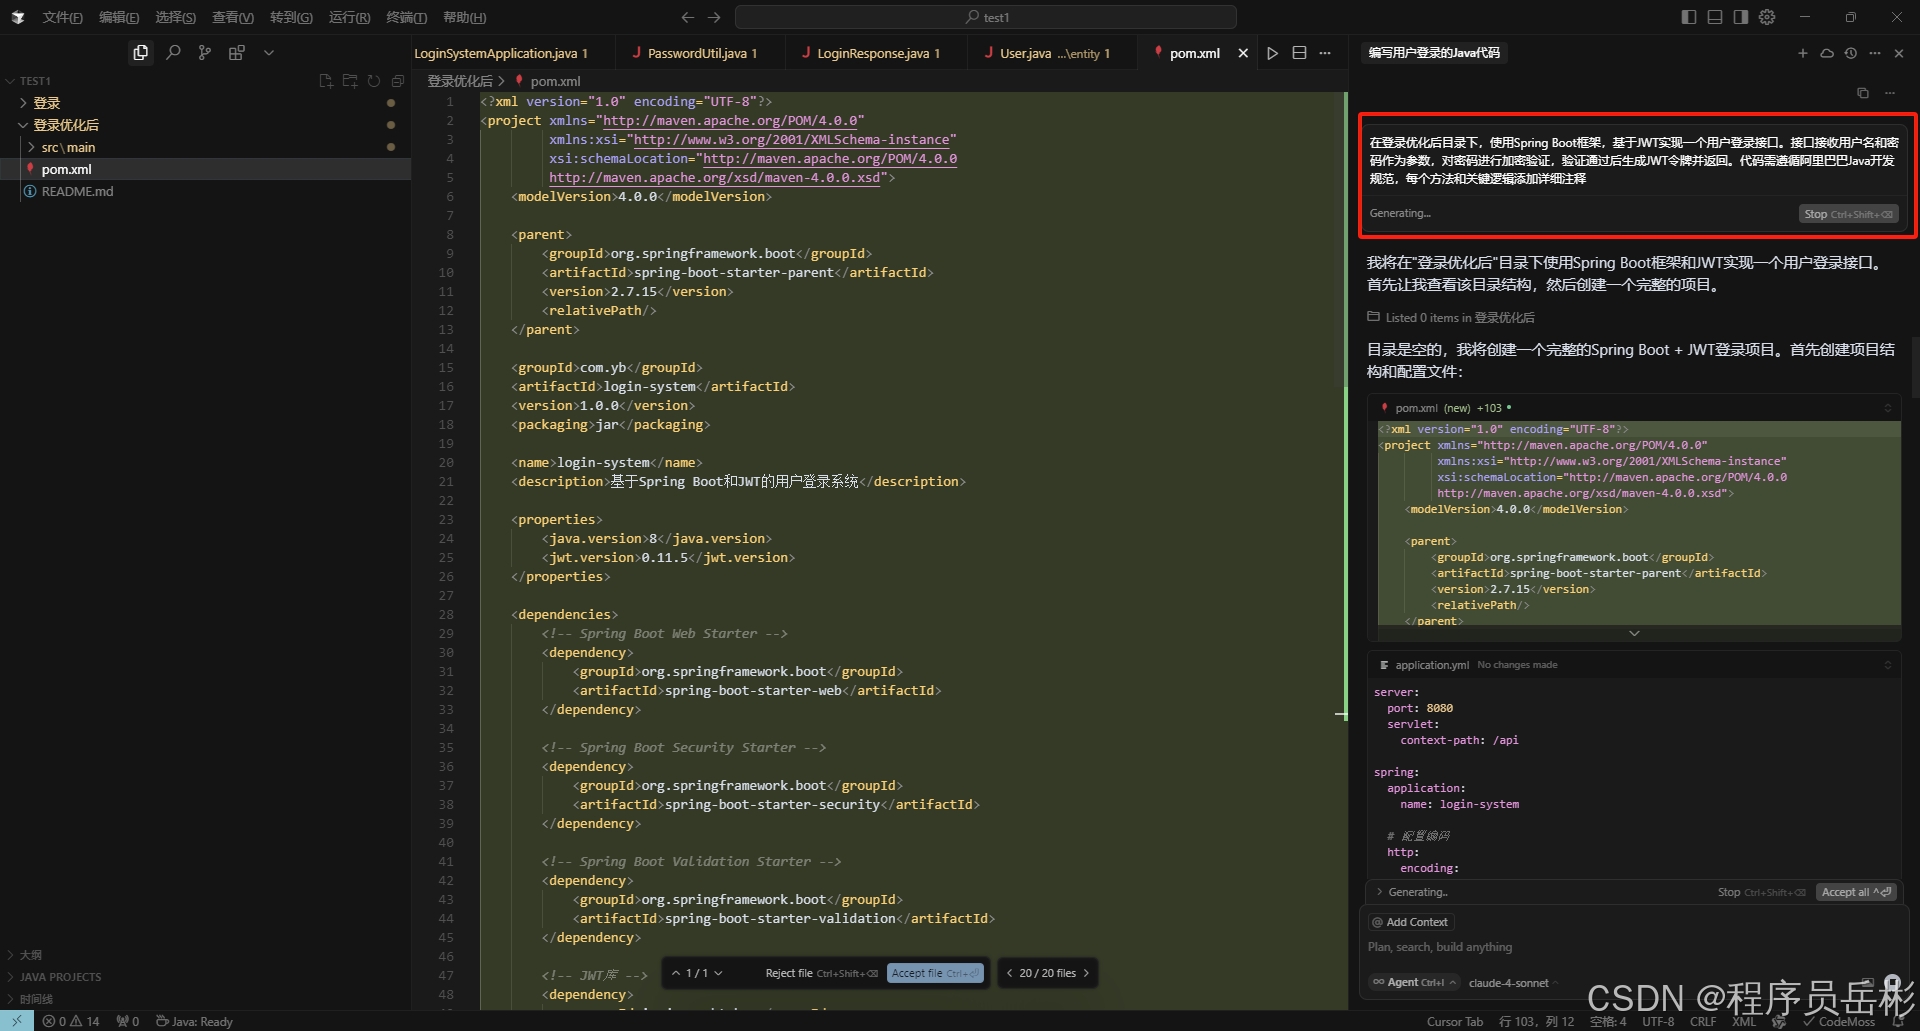Show more sidebar views chevron

268,53
